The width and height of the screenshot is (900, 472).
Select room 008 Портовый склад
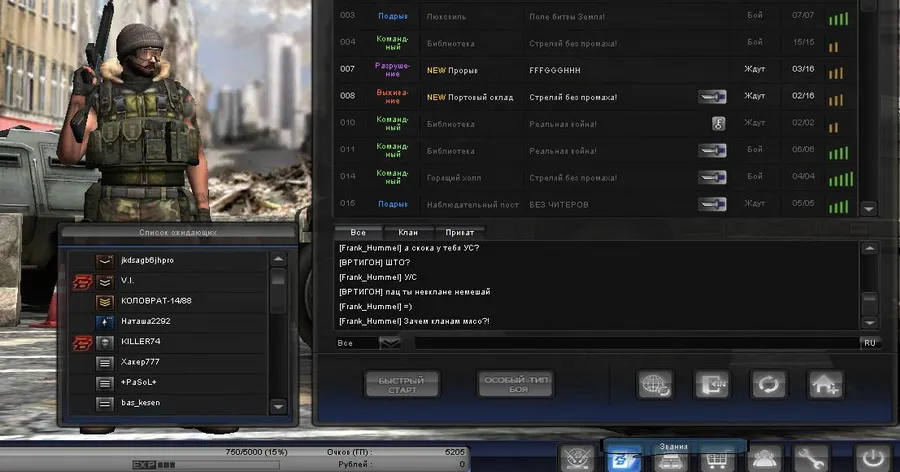(595, 96)
